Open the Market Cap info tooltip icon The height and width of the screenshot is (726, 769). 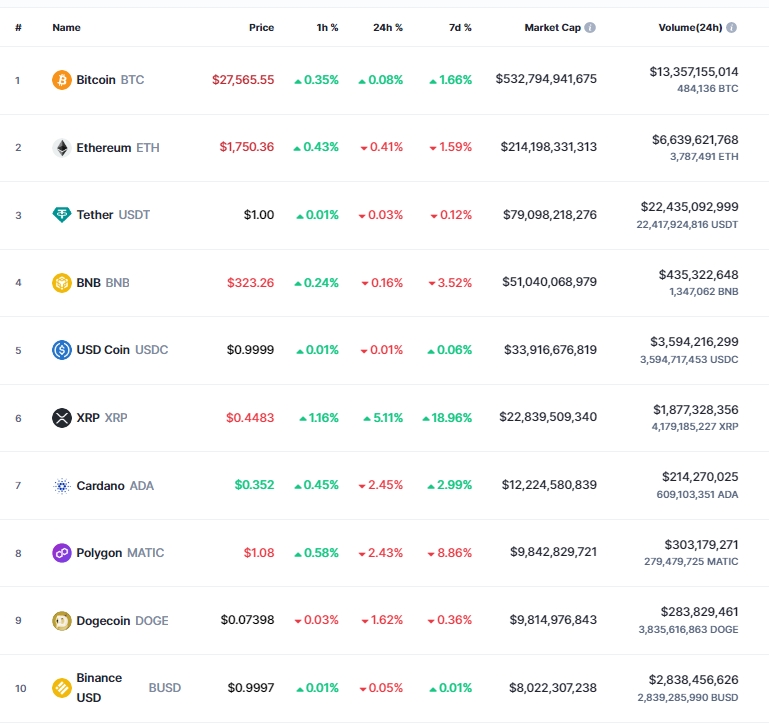point(590,27)
